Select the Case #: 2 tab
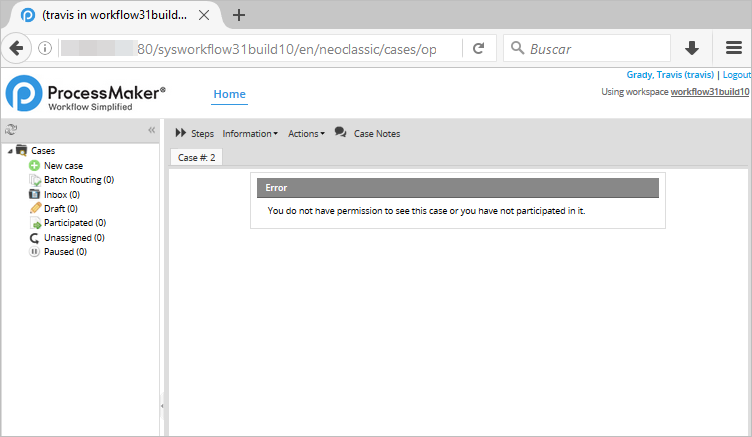 197,157
